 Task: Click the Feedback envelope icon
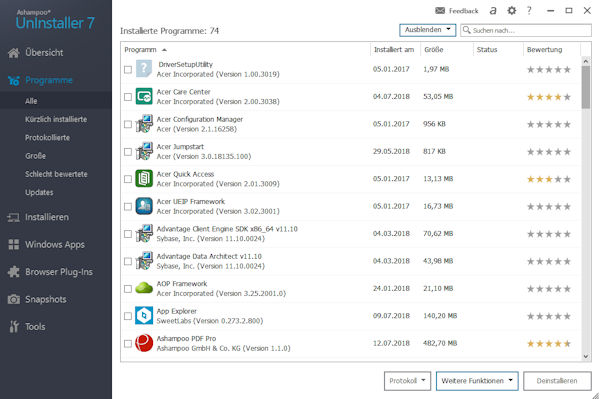coord(440,11)
